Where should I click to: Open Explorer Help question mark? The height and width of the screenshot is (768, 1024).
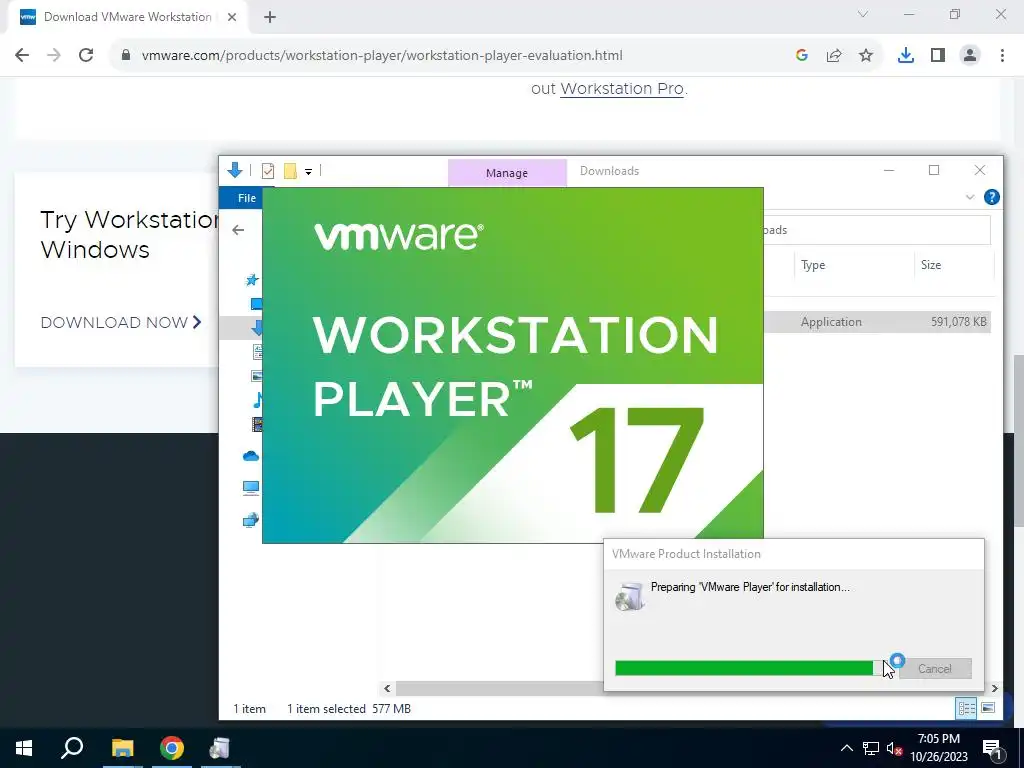(991, 197)
